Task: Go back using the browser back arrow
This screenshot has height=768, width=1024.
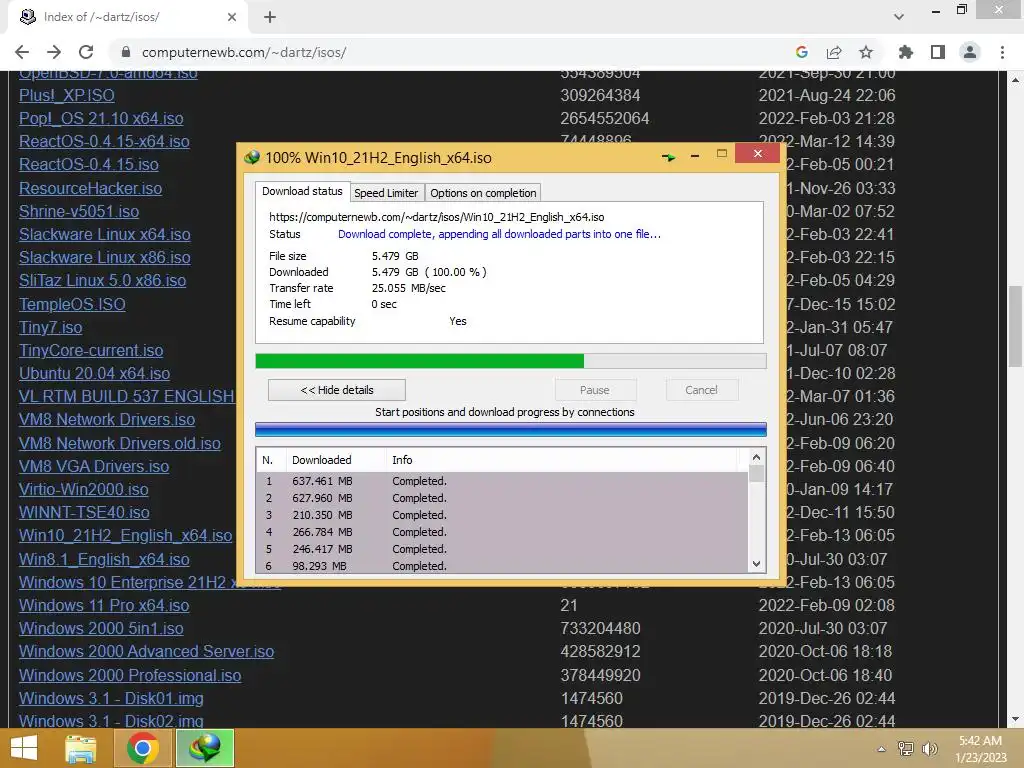Action: pos(22,52)
